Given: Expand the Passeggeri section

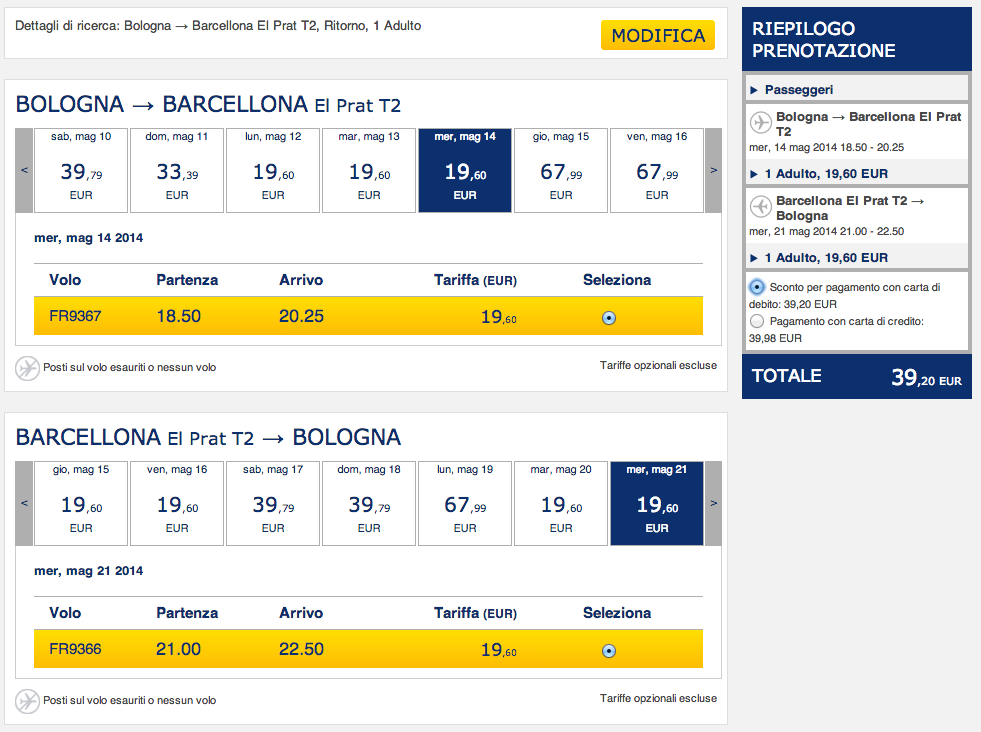Looking at the screenshot, I should (798, 90).
